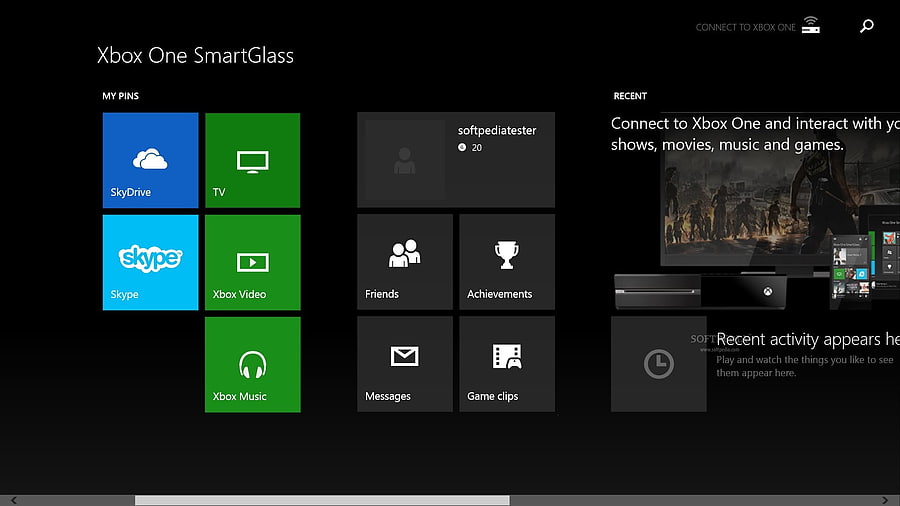
Task: Click the Connect to Xbox One console icon
Action: coord(810,25)
